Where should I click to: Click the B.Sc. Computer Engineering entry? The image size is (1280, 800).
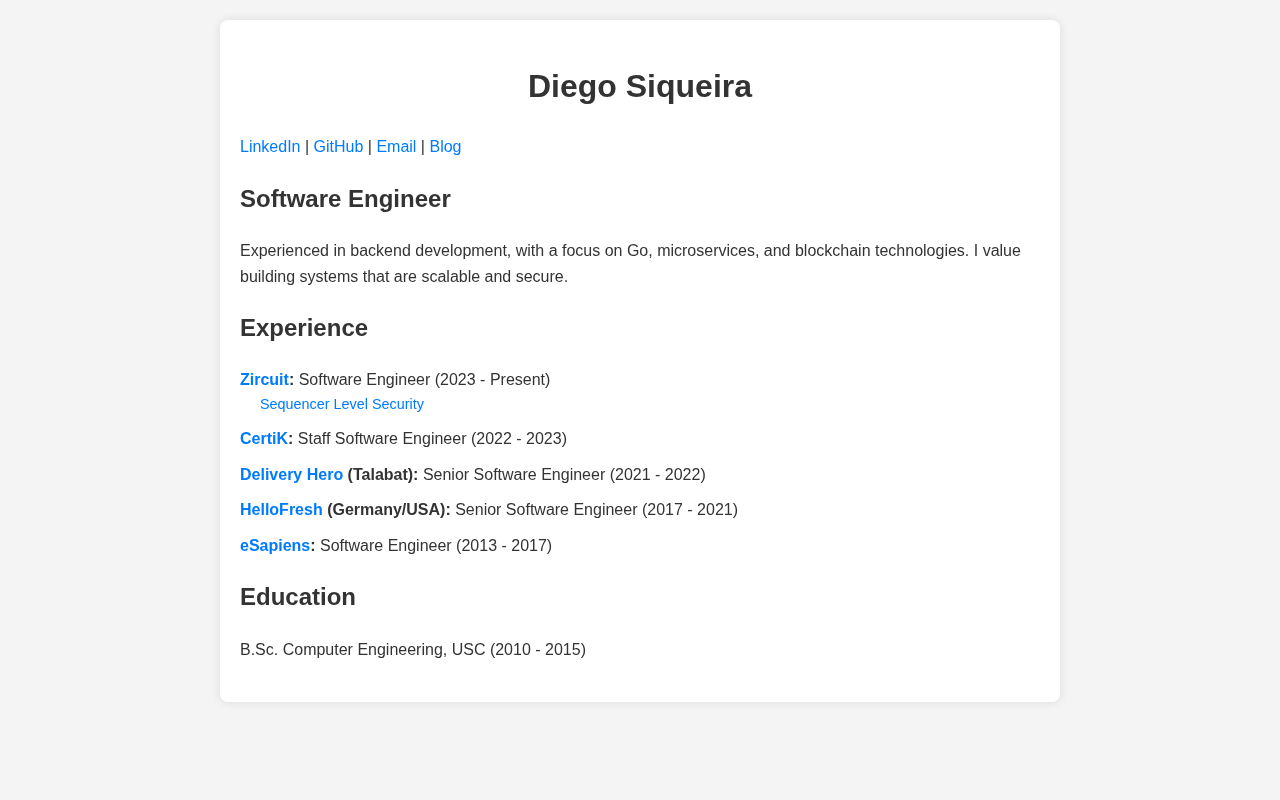click(413, 650)
